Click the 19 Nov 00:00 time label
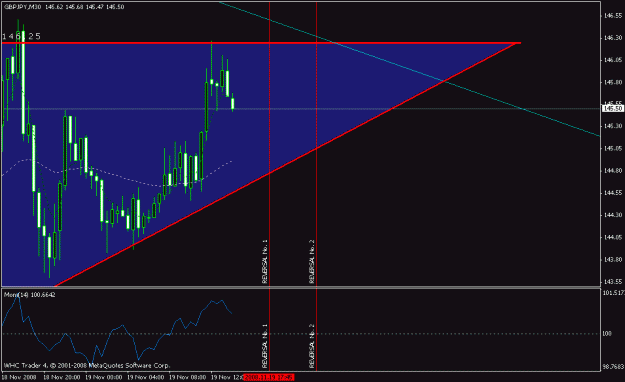The width and height of the screenshot is (625, 382). (104, 377)
